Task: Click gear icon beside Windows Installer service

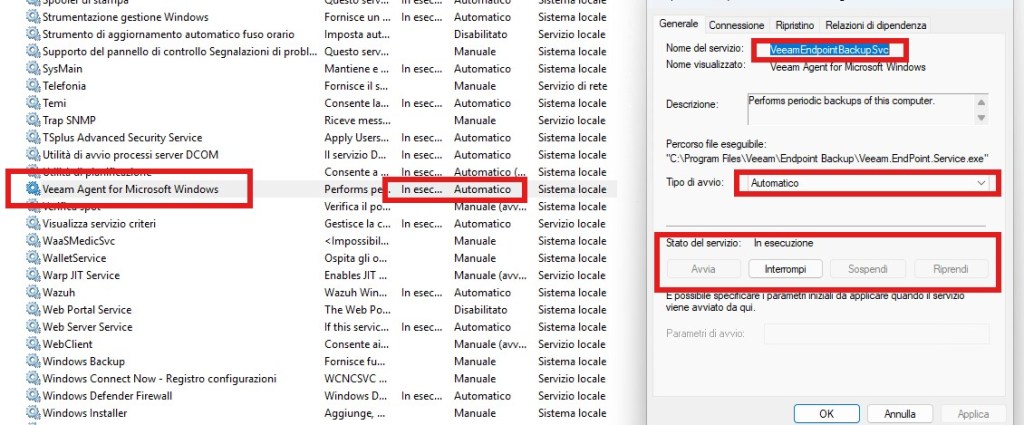Action: (33, 413)
